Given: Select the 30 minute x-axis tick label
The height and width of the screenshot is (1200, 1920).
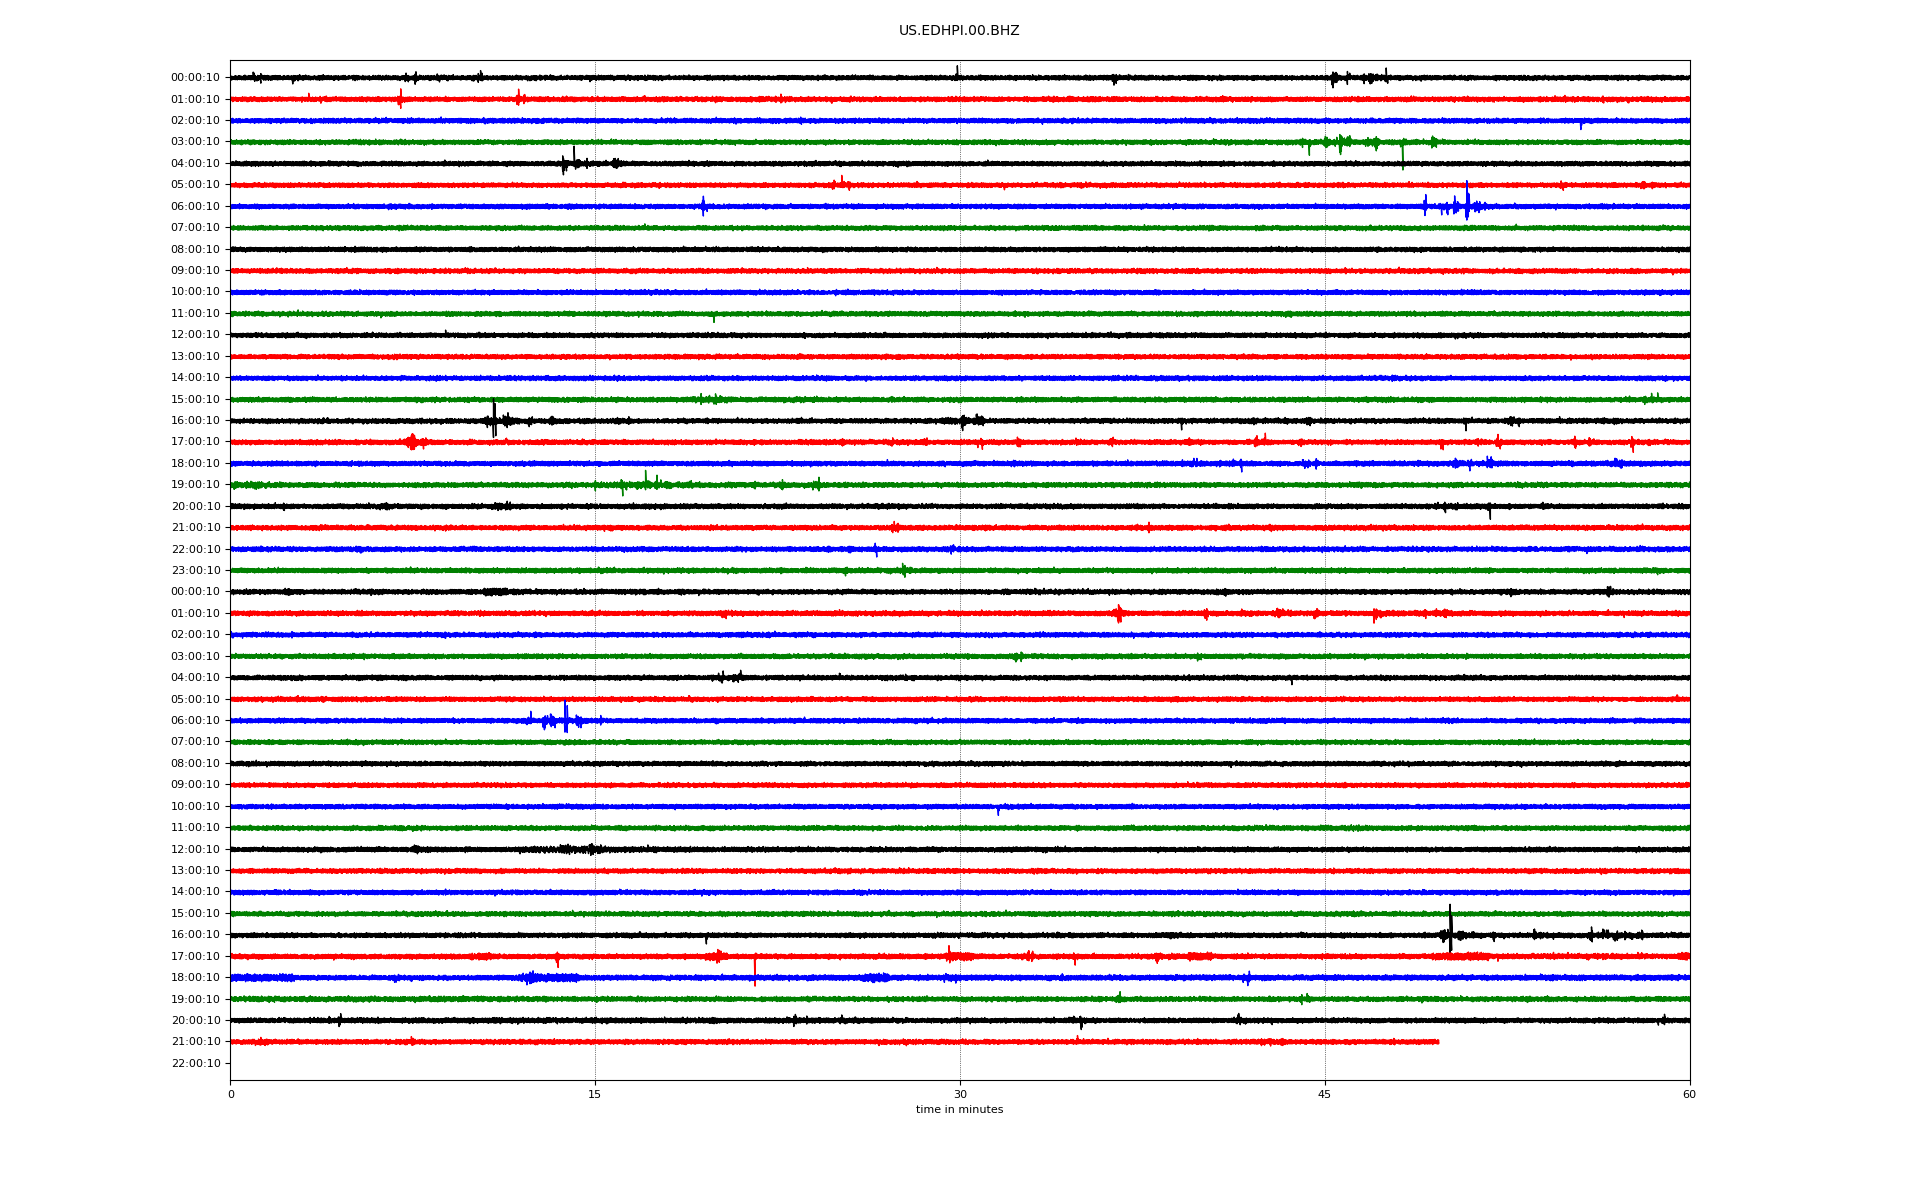Looking at the screenshot, I should pyautogui.click(x=960, y=1094).
